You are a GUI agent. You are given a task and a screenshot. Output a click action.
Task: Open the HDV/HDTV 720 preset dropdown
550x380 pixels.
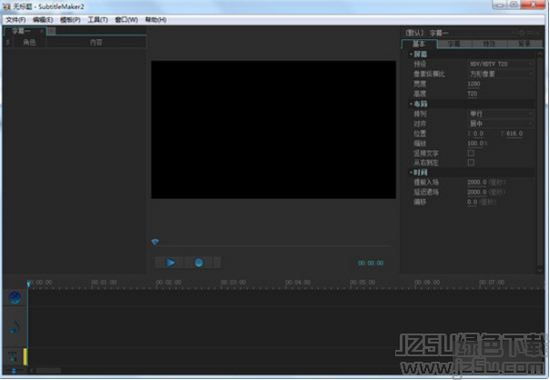[x=501, y=64]
